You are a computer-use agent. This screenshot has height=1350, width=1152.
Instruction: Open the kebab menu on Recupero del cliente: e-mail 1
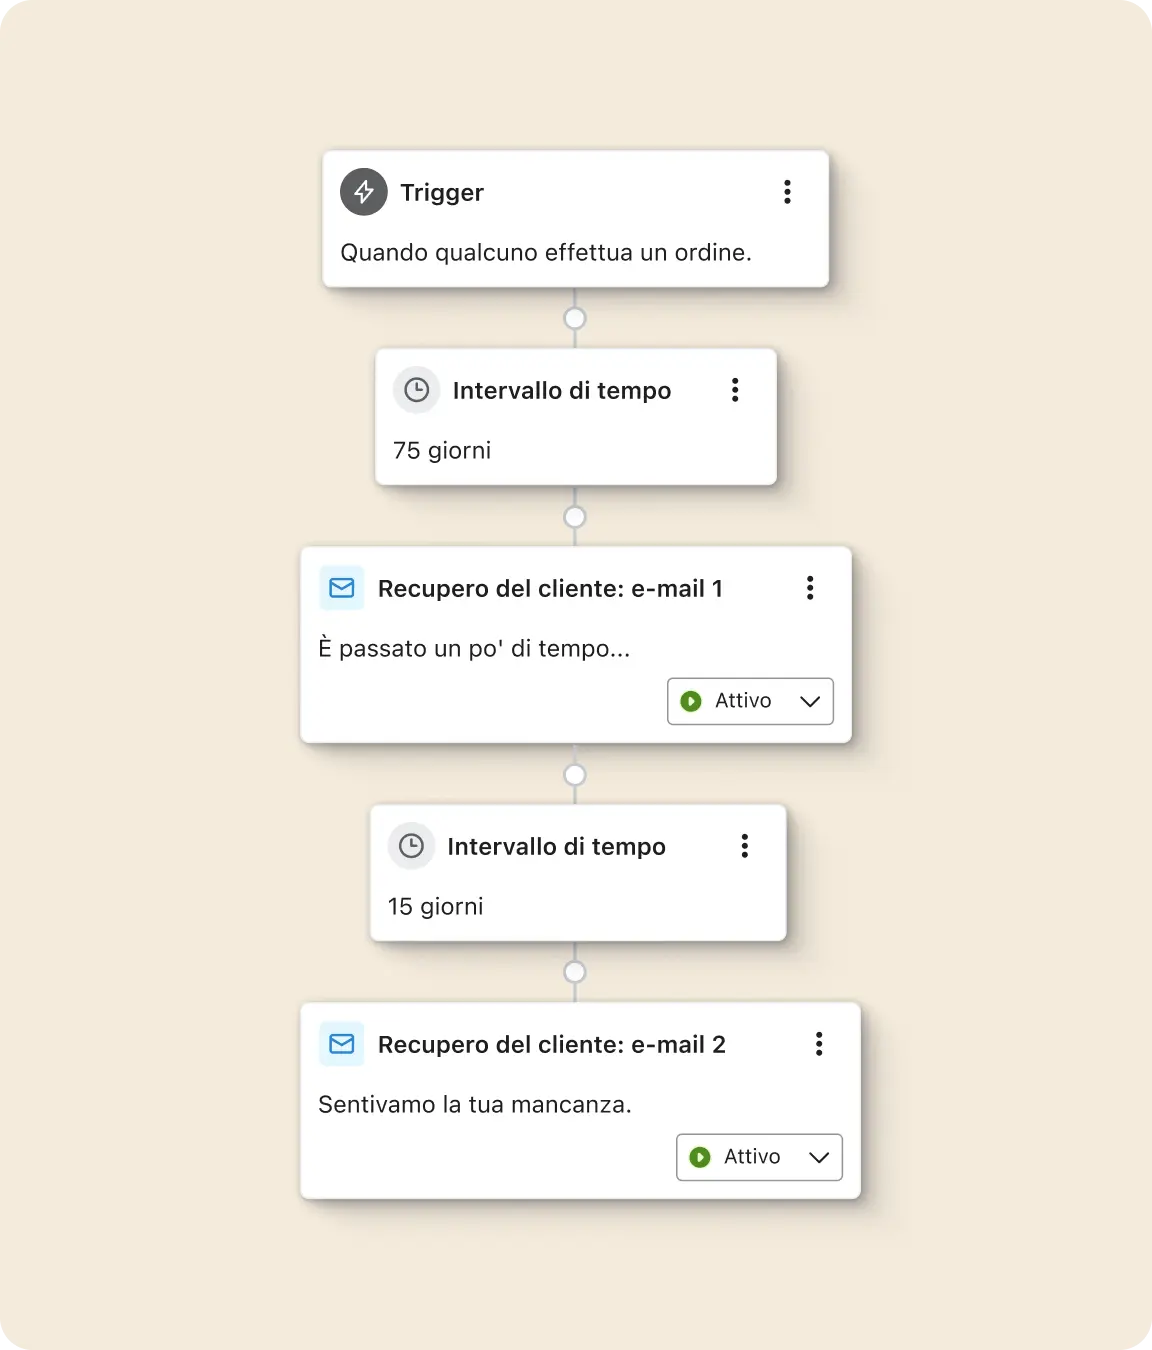[x=811, y=588]
